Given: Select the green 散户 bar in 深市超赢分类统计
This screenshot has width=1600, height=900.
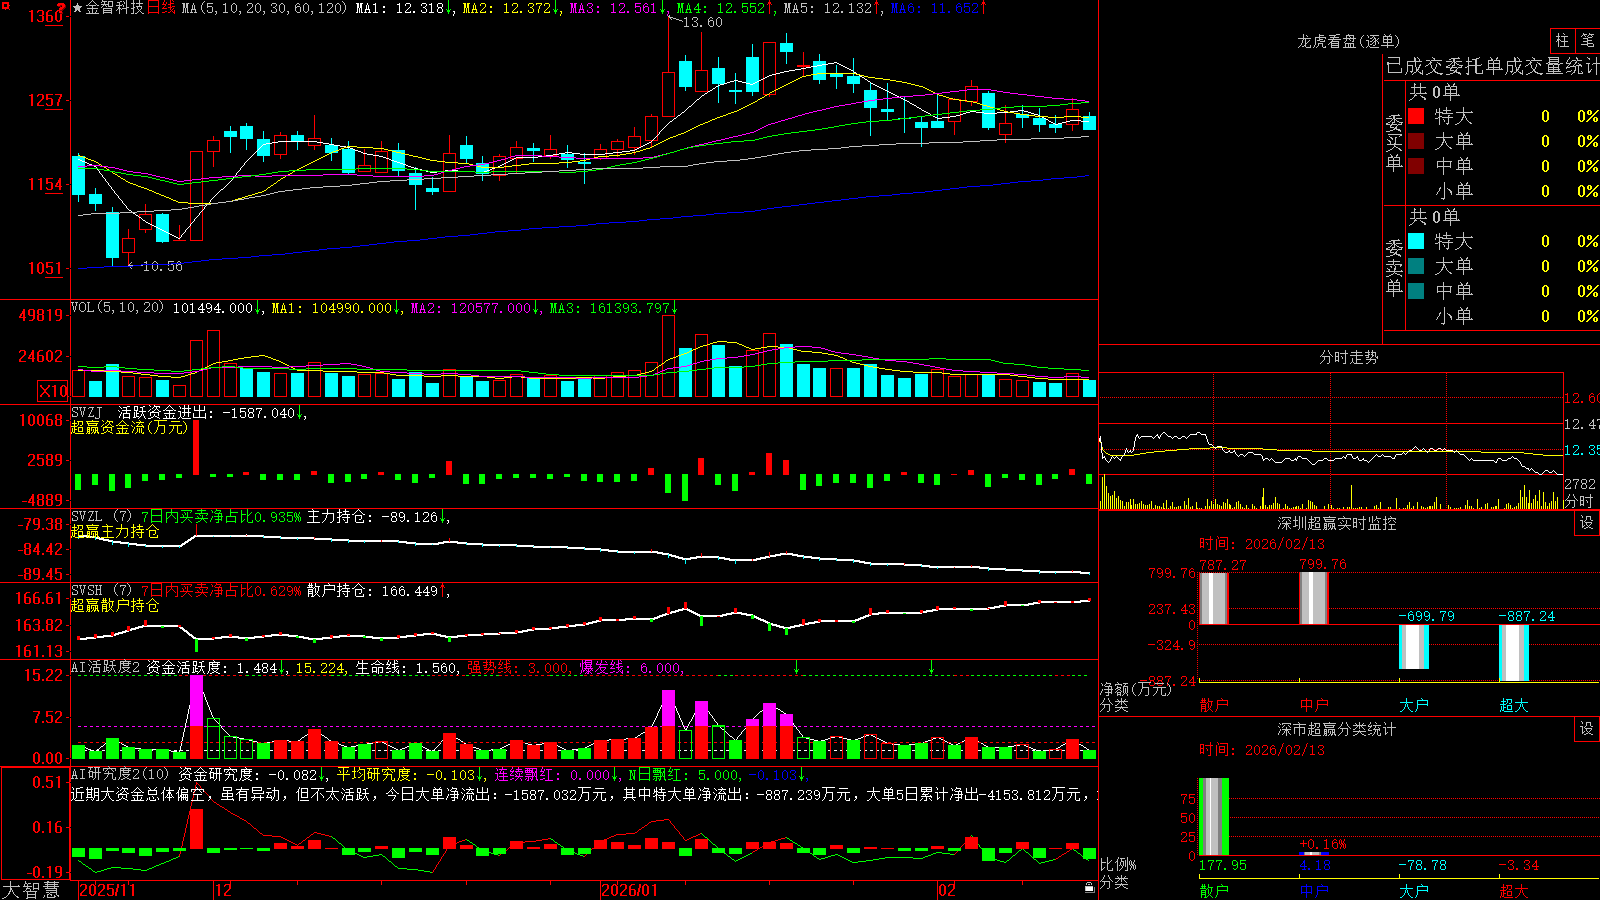Looking at the screenshot, I should point(1213,817).
